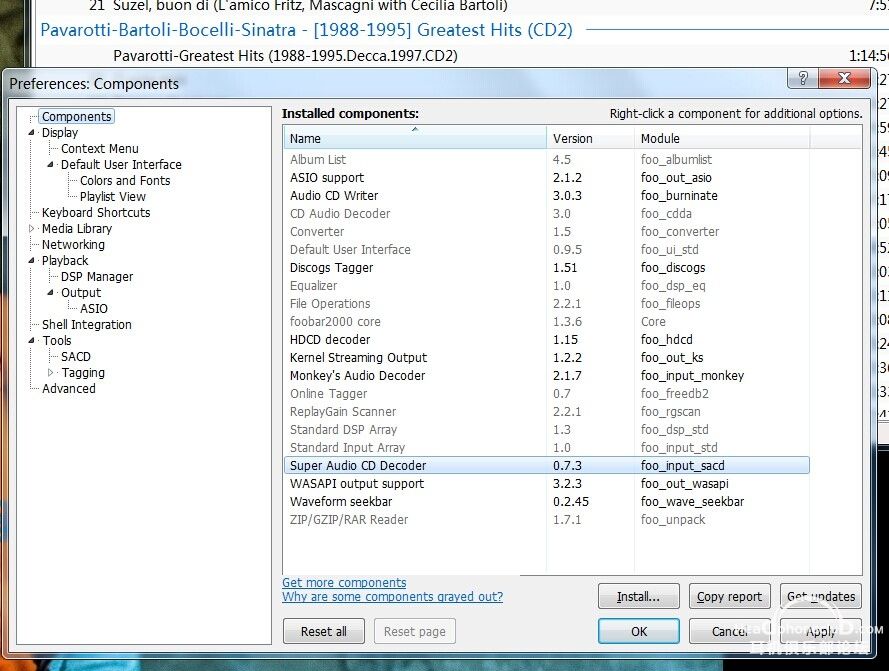The image size is (889, 671).
Task: Select Waveform seekbar component
Action: pos(547,502)
